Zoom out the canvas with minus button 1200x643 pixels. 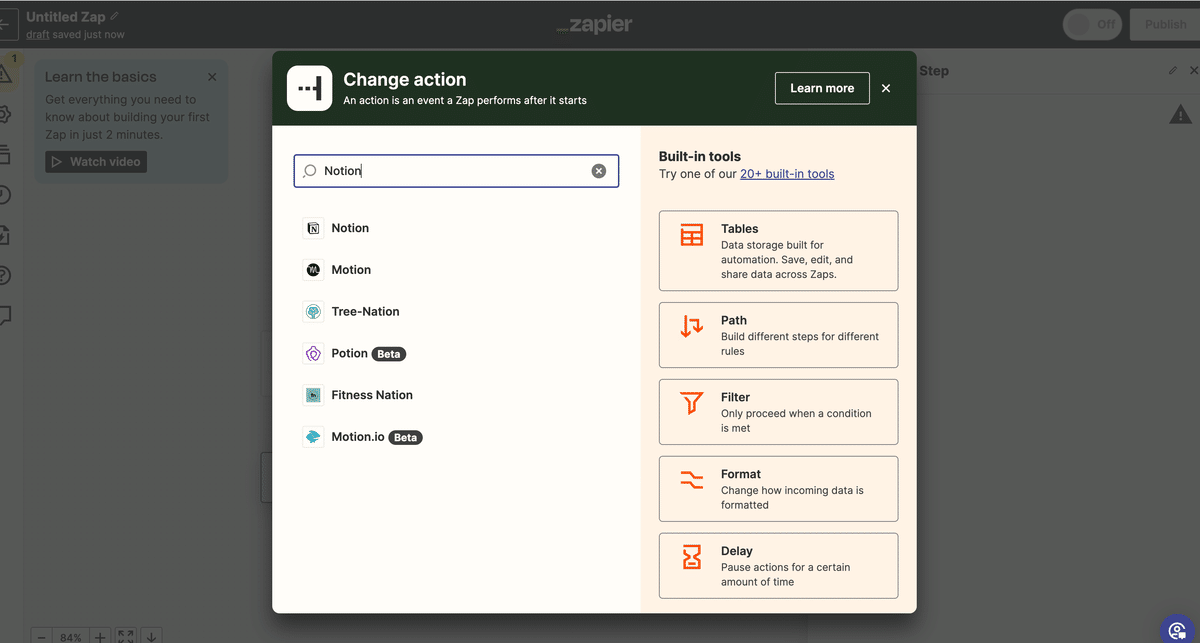pyautogui.click(x=42, y=636)
